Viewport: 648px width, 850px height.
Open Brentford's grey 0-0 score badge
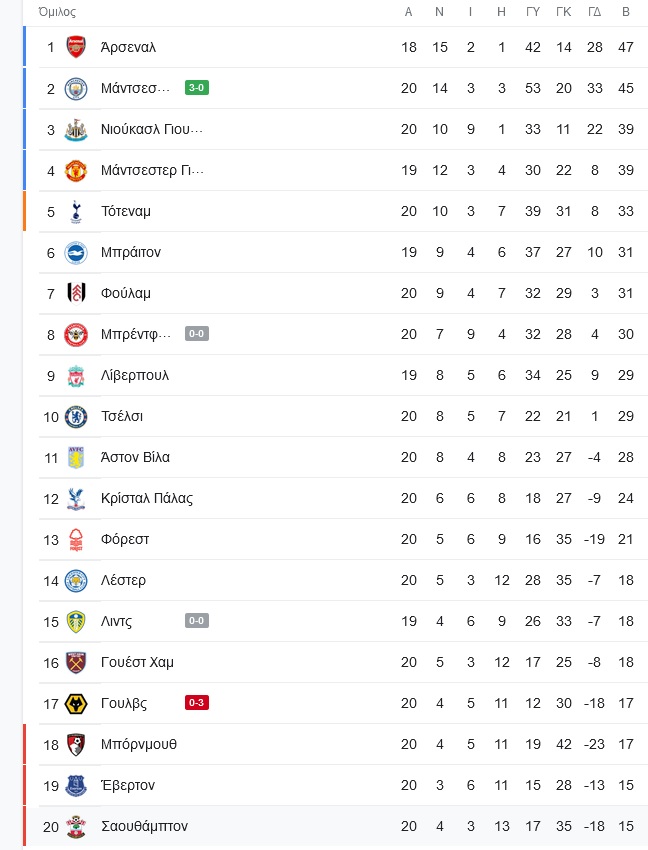197,333
